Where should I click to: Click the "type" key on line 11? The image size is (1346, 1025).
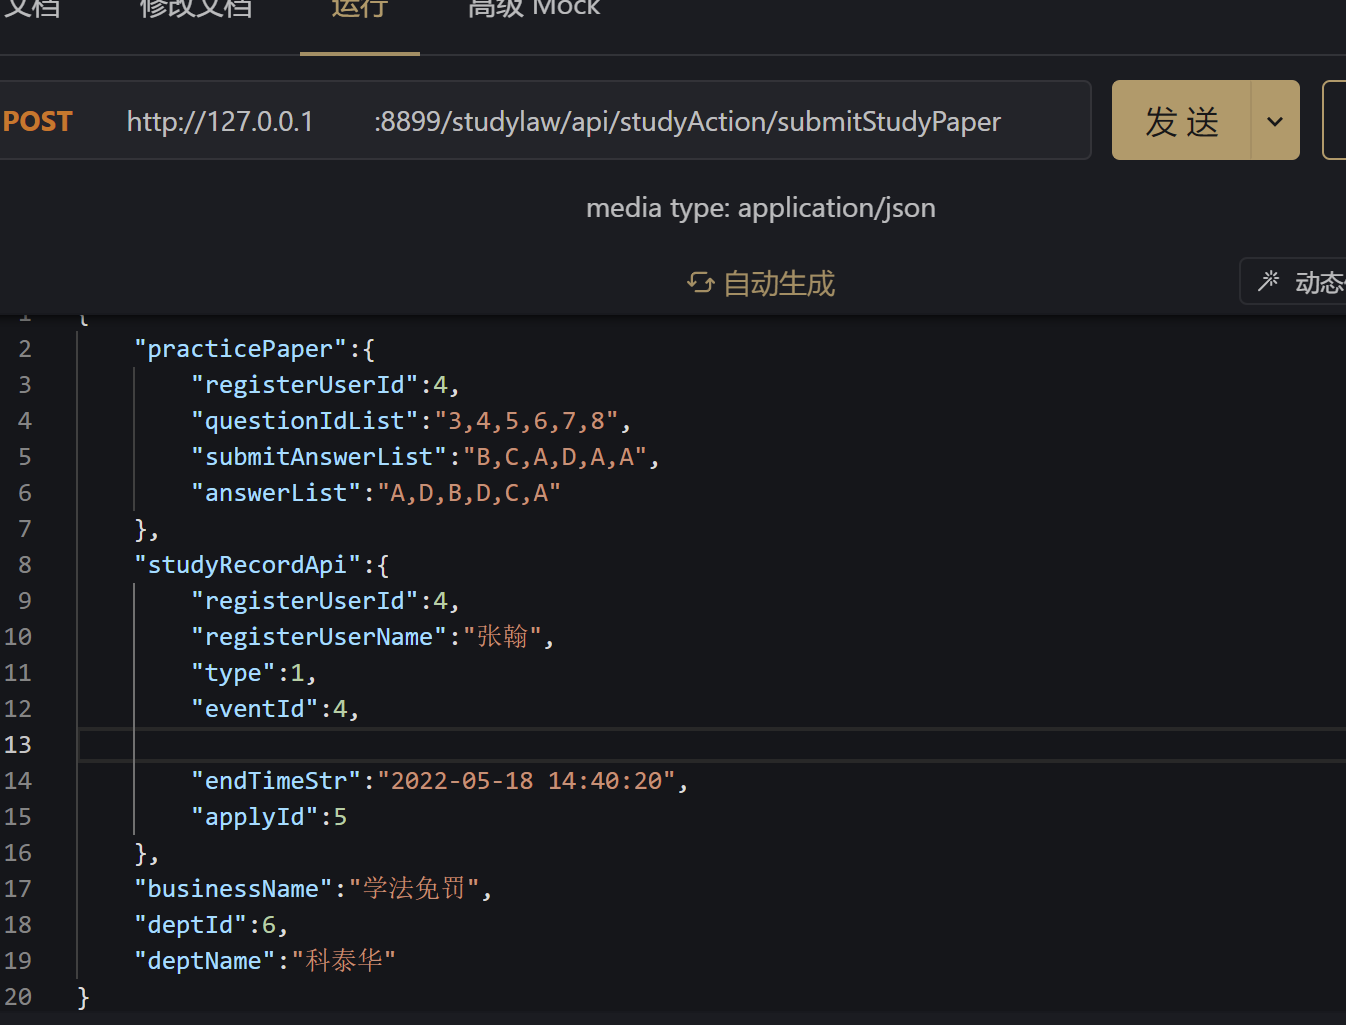tap(233, 673)
